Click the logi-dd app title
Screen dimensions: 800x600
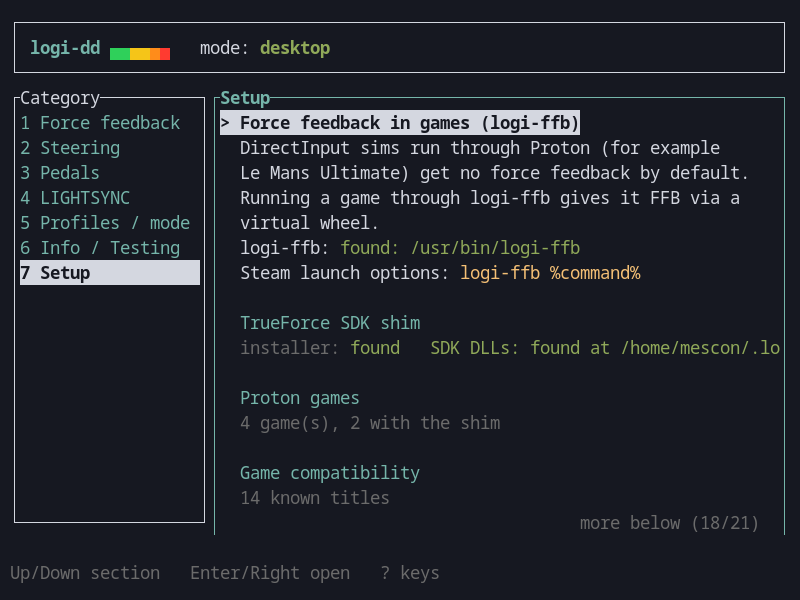(65, 48)
